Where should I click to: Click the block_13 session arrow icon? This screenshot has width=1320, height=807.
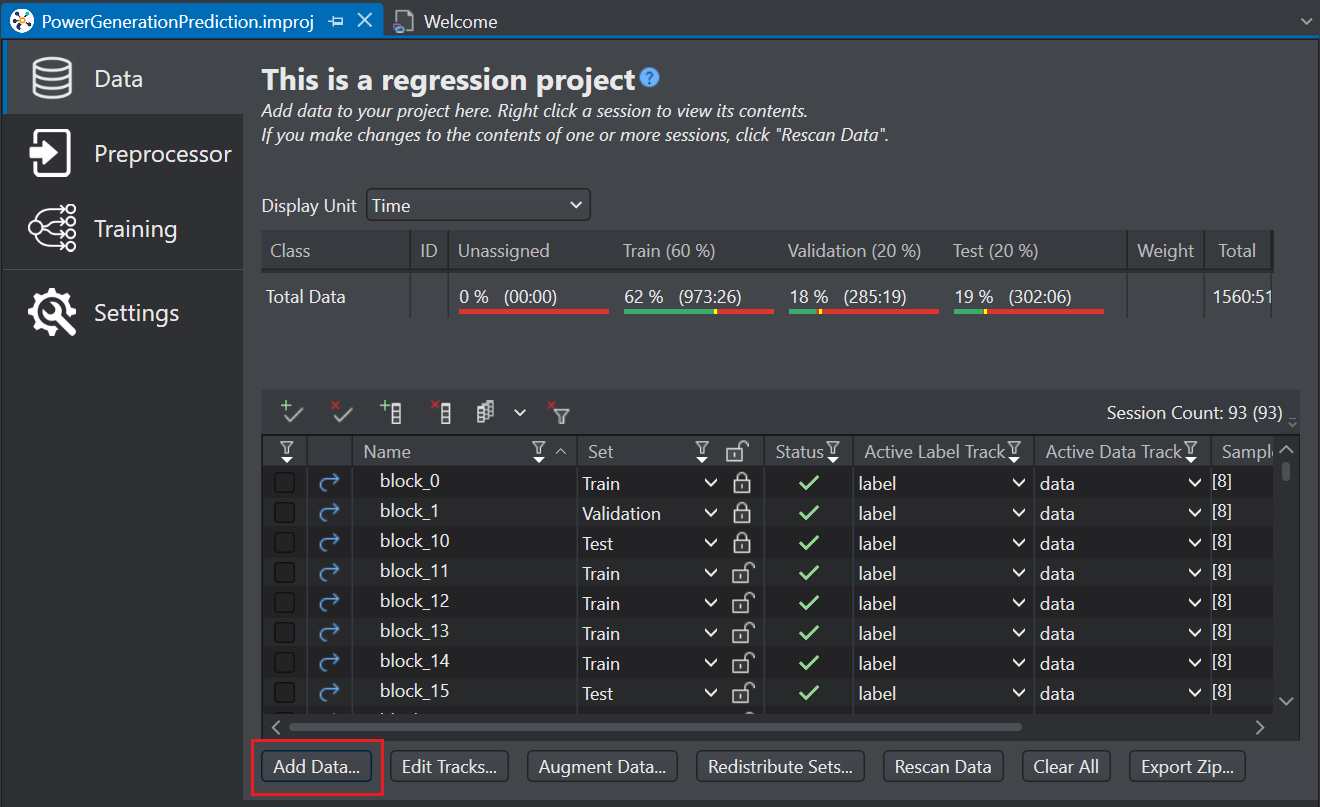coord(330,632)
